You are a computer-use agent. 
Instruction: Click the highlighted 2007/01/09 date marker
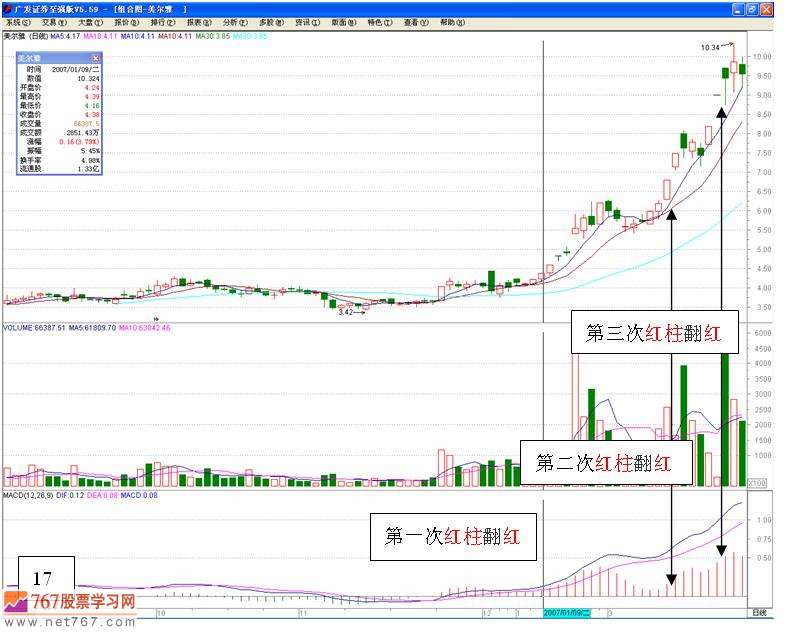pos(566,609)
